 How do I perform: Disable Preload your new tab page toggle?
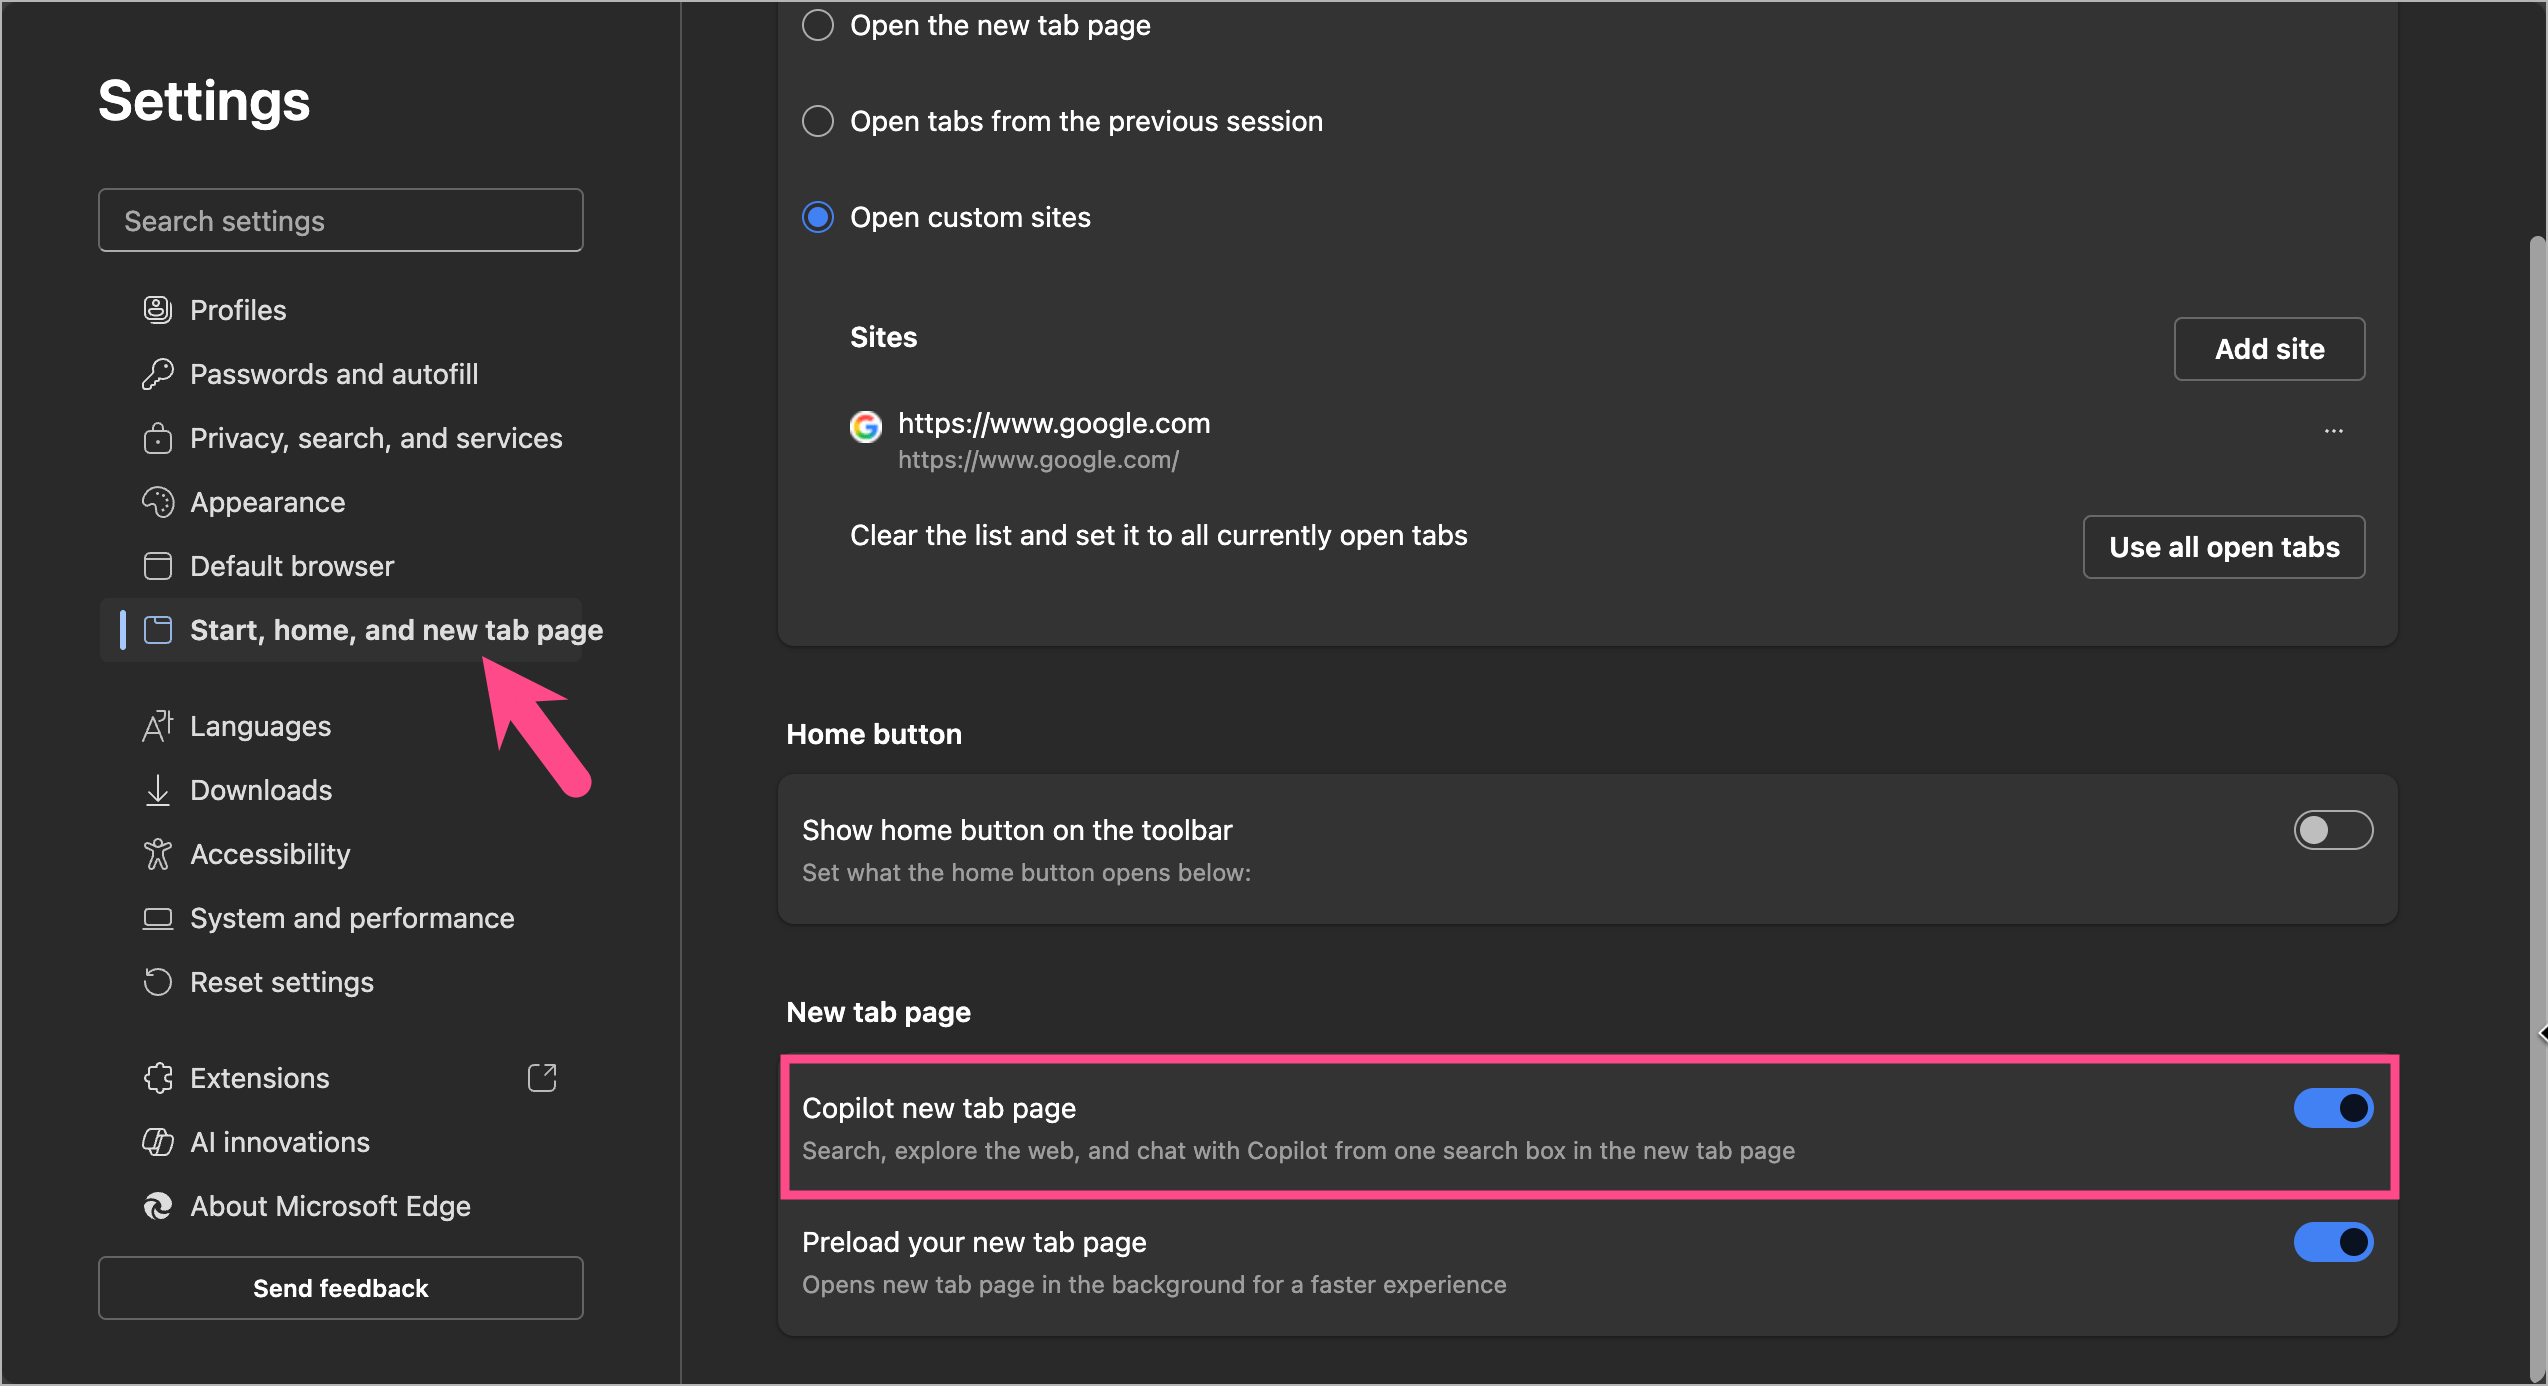[x=2332, y=1242]
